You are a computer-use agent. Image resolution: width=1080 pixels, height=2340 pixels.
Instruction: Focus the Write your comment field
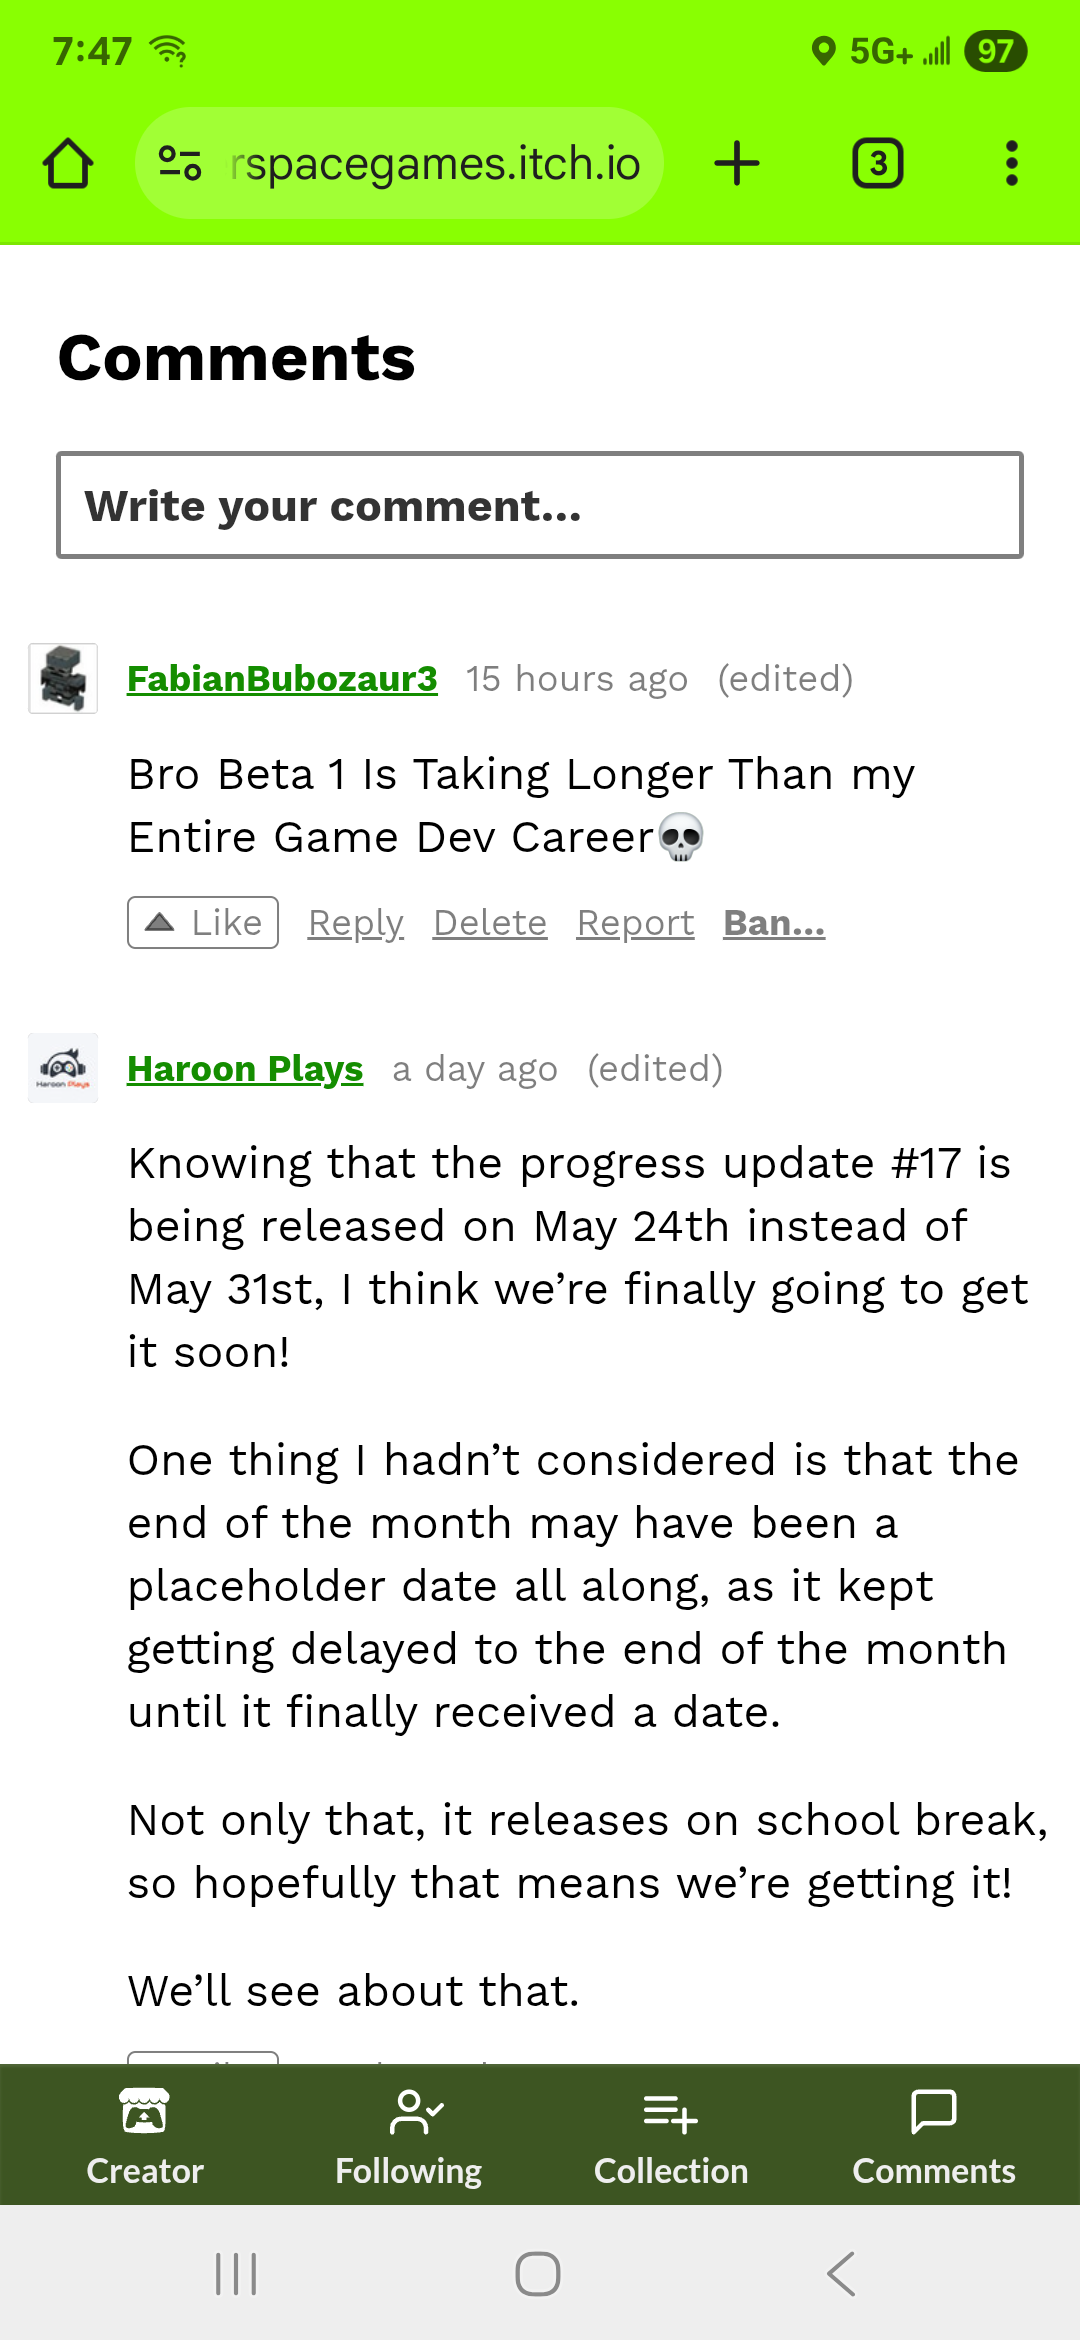pyautogui.click(x=540, y=505)
